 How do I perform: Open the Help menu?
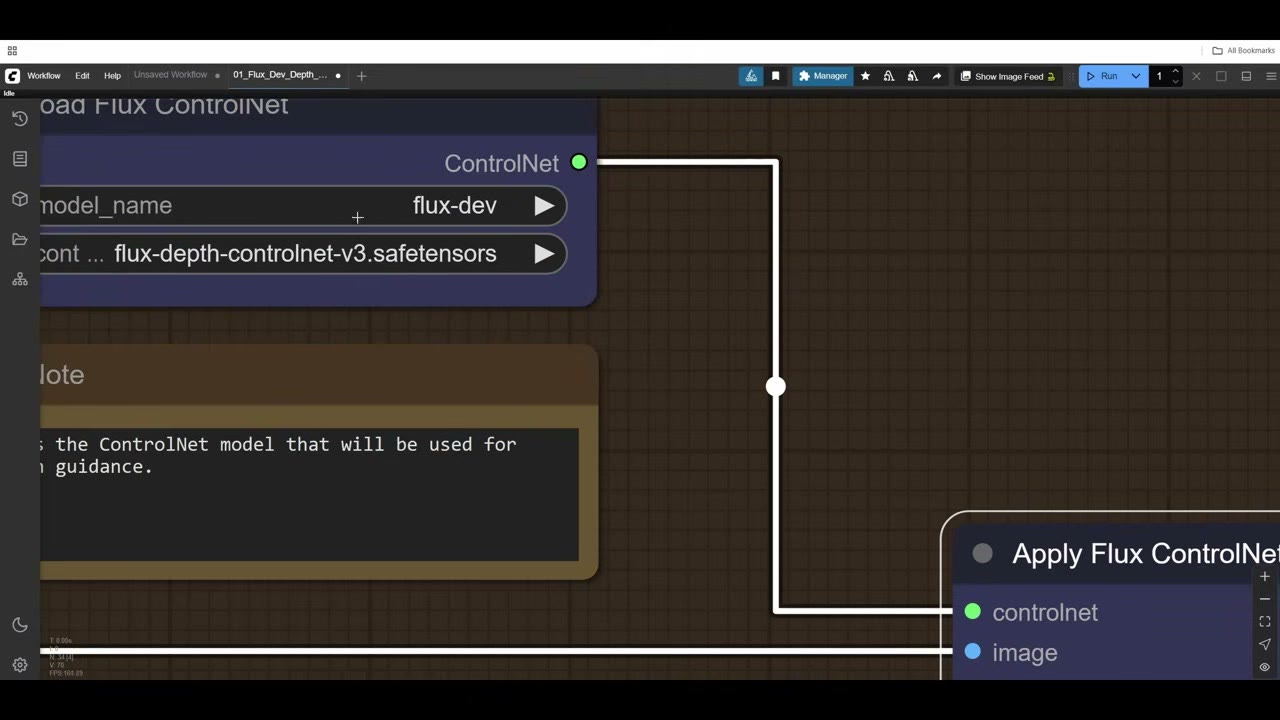point(112,76)
